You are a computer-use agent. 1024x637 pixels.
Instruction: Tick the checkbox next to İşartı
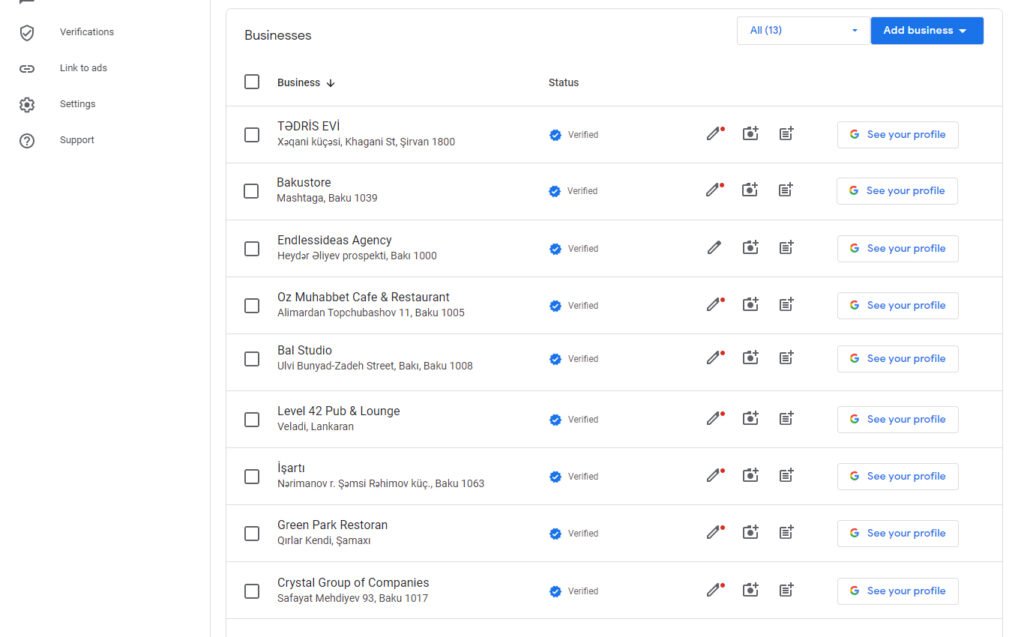(x=252, y=476)
